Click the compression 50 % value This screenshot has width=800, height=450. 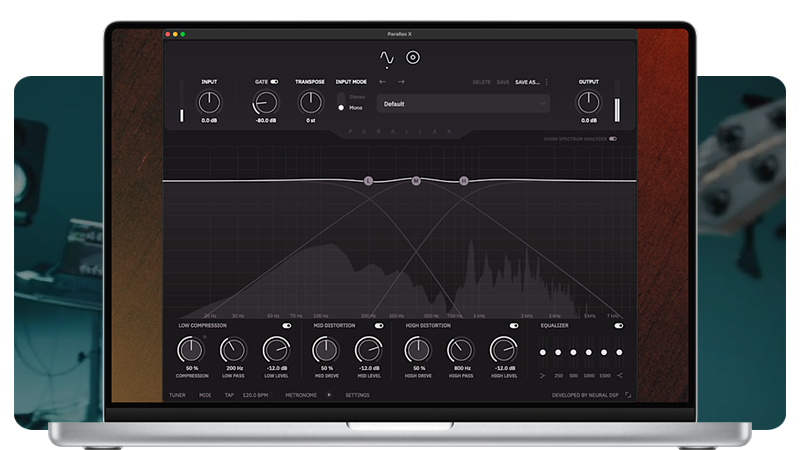tap(191, 368)
